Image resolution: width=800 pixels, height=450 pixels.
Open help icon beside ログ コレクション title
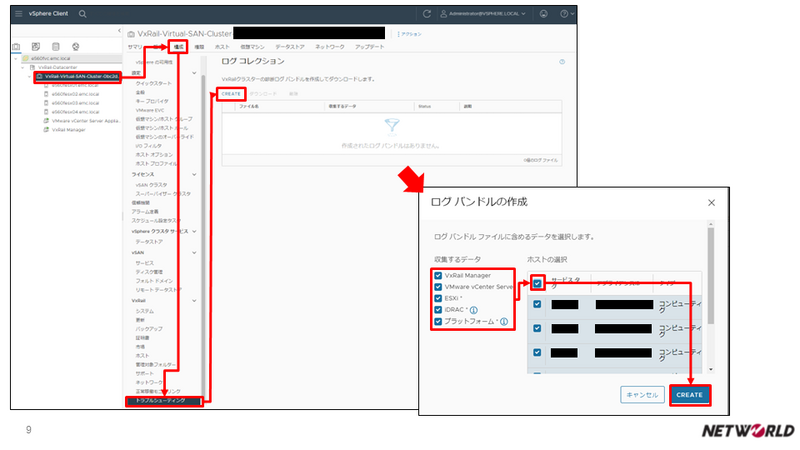click(x=562, y=62)
